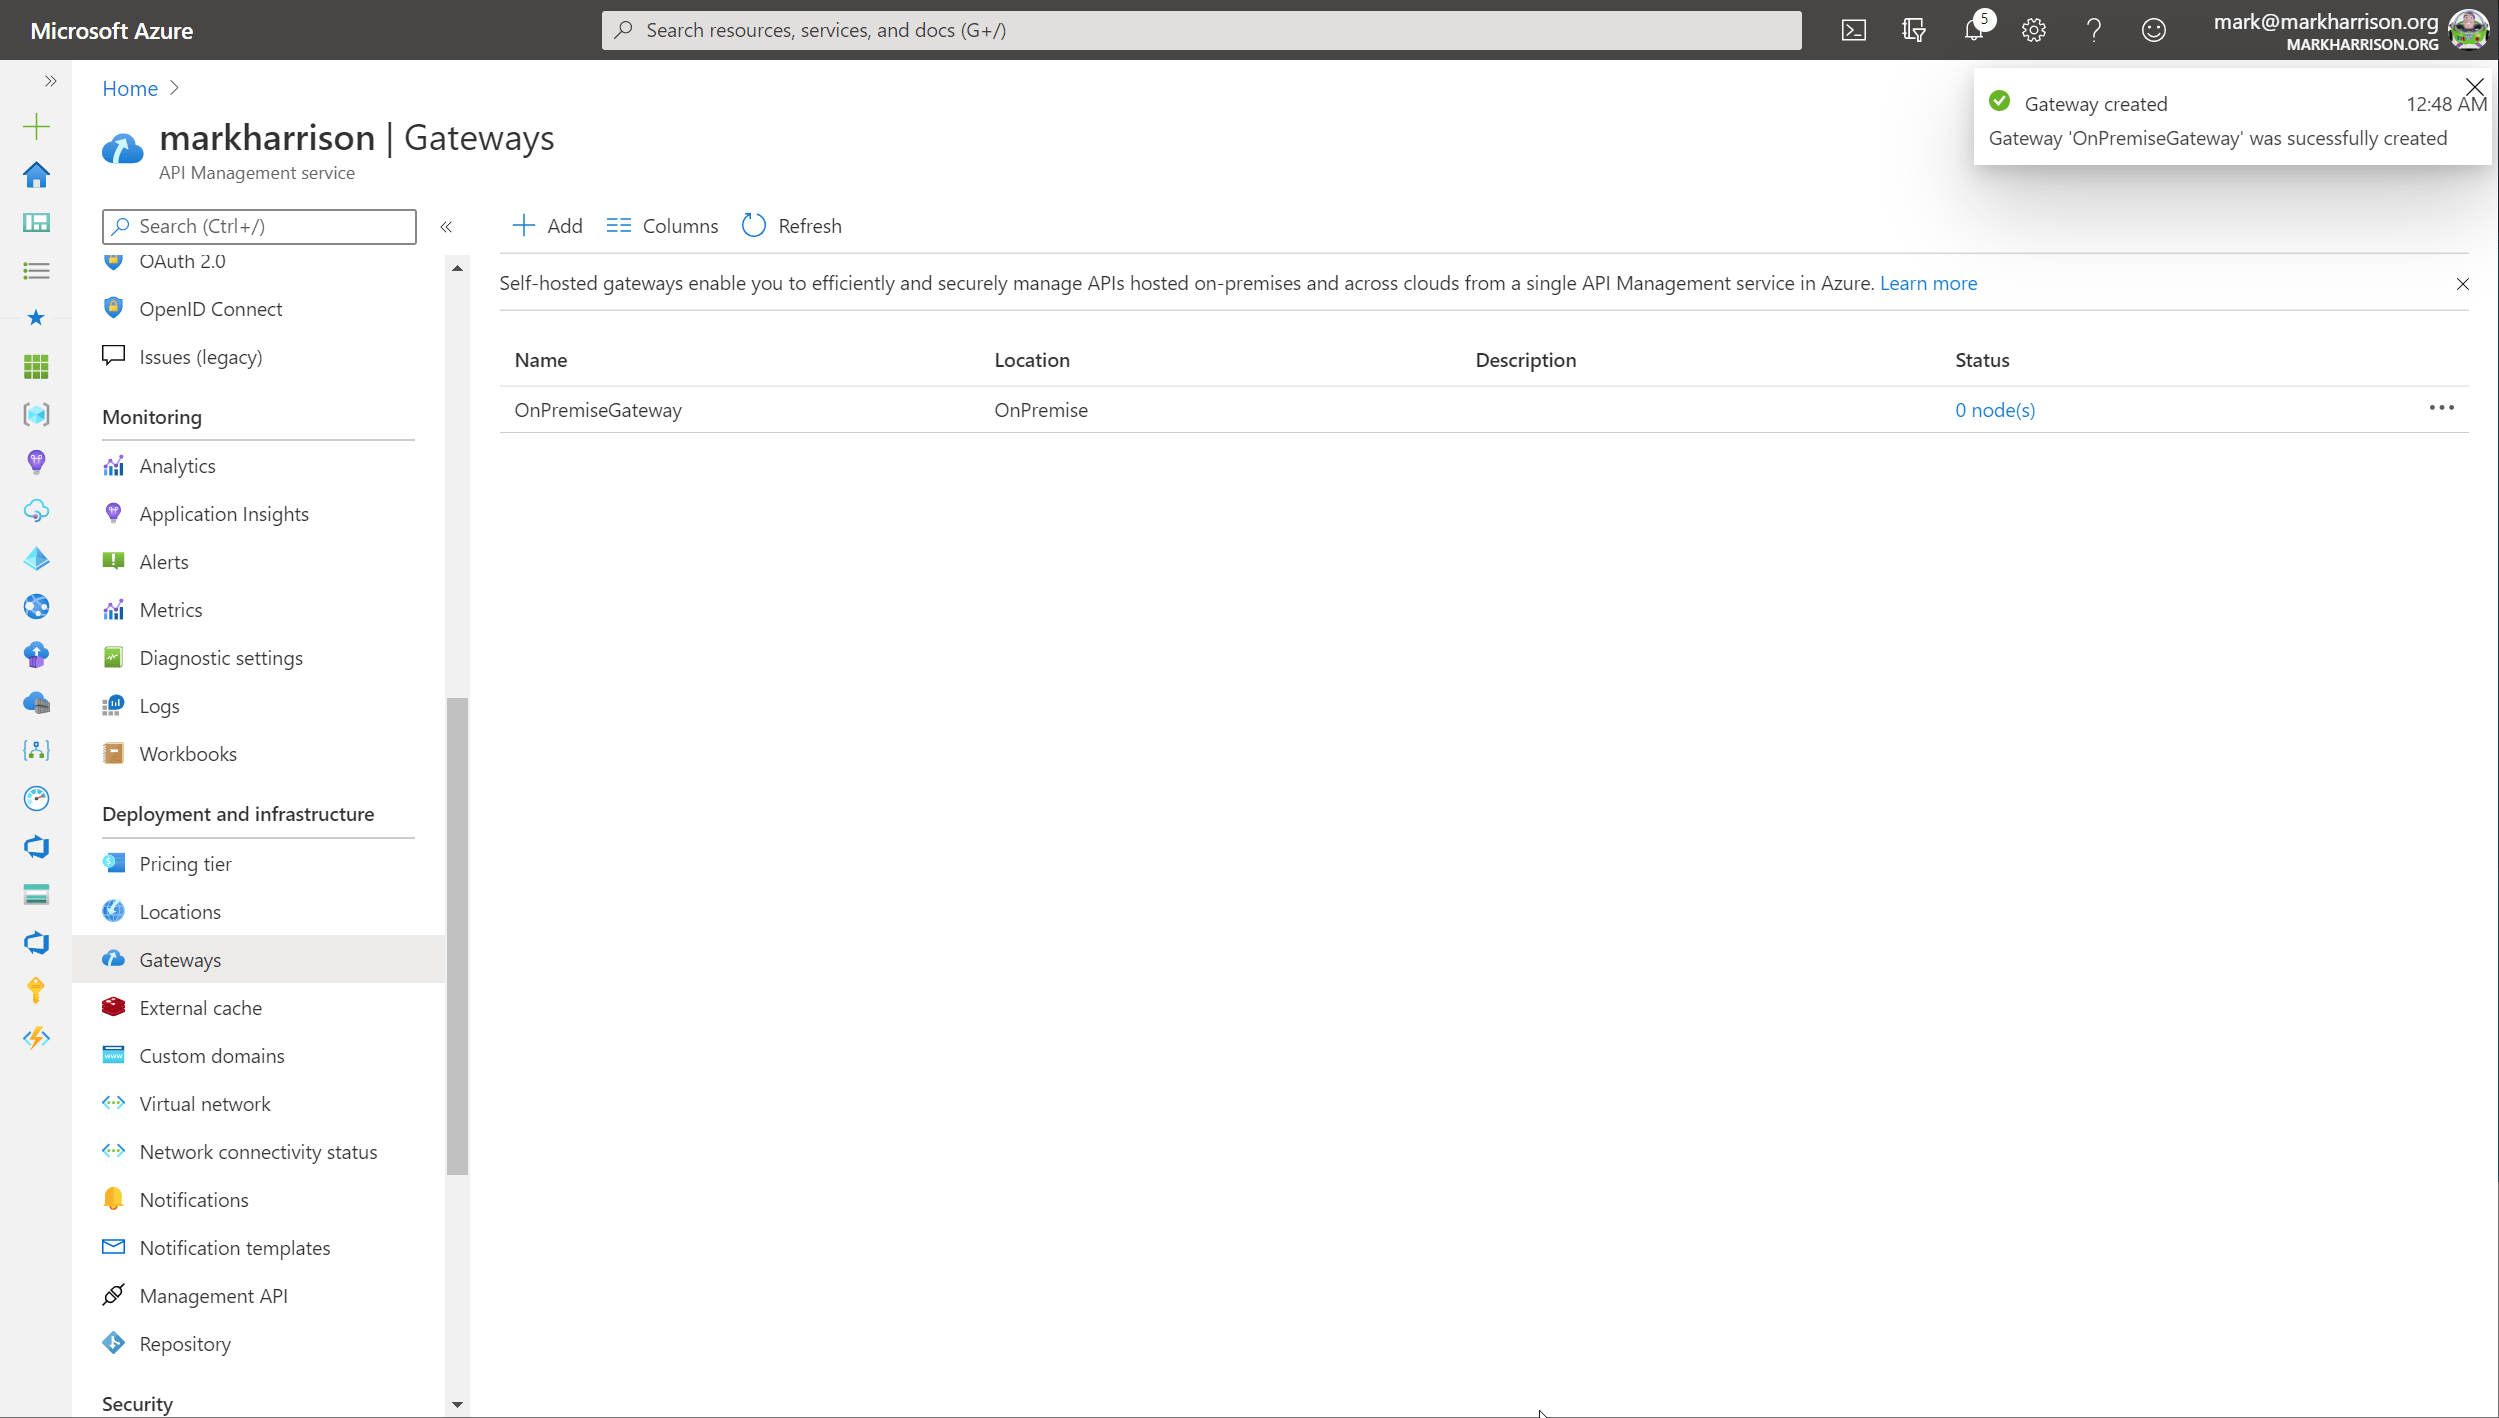Click the global search resources box
Screen dimensions: 2499x1418
click(x=1201, y=30)
